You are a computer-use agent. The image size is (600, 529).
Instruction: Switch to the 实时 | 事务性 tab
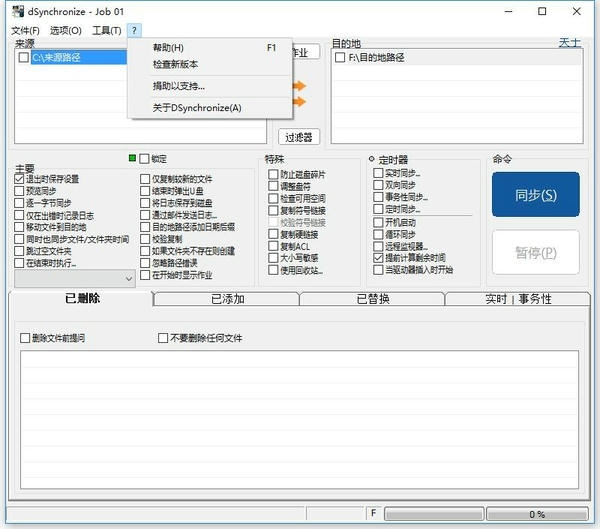pyautogui.click(x=518, y=299)
